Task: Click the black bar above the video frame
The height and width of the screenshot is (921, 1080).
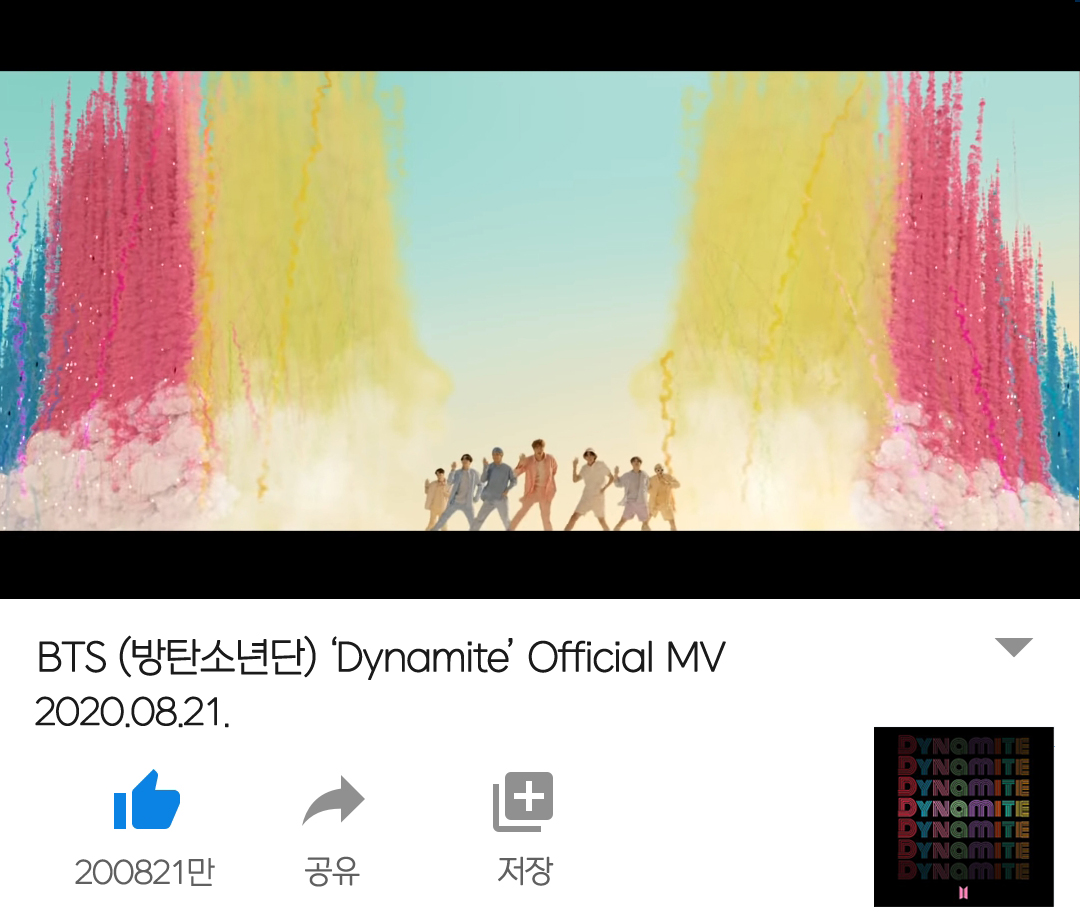Action: pyautogui.click(x=540, y=35)
